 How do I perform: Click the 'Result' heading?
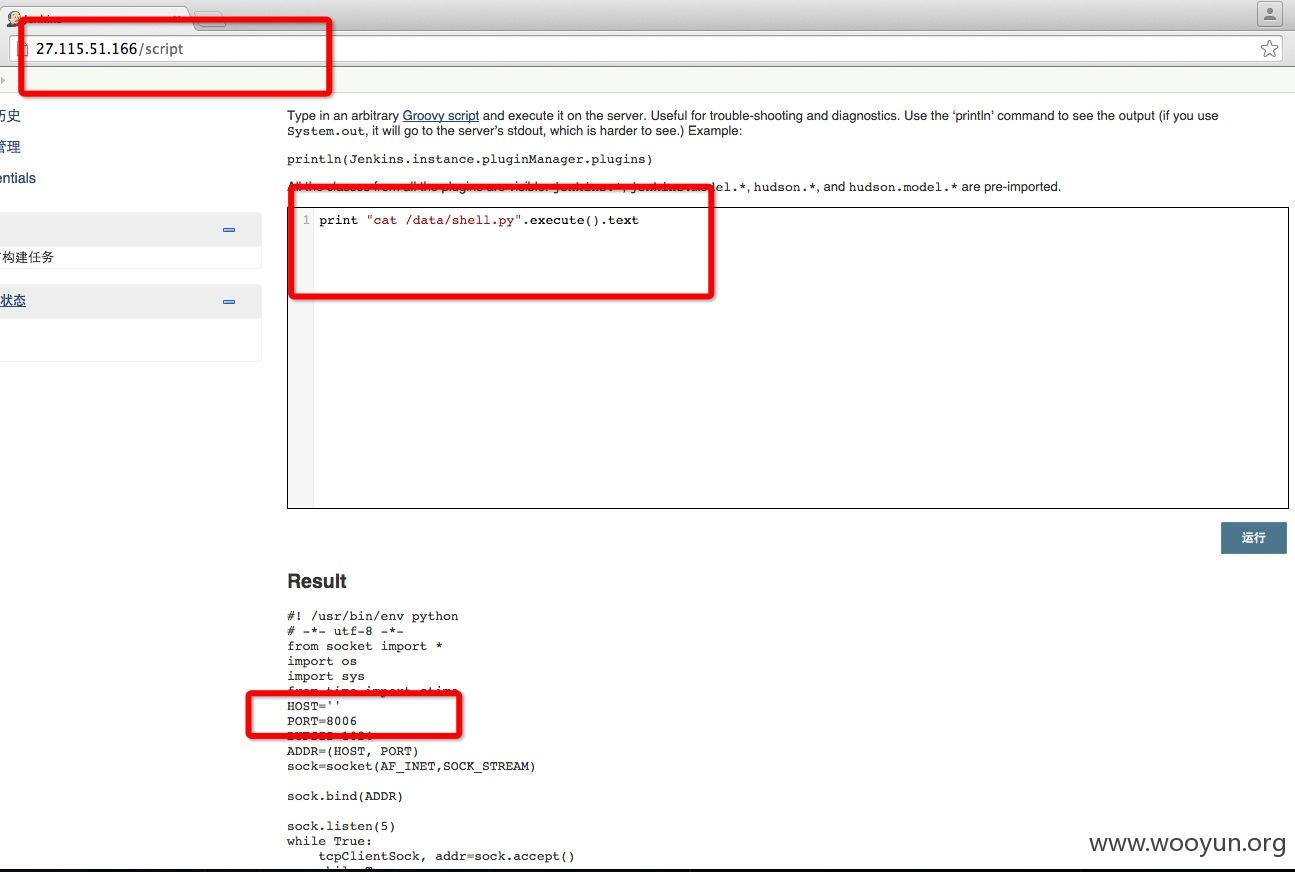tap(317, 581)
